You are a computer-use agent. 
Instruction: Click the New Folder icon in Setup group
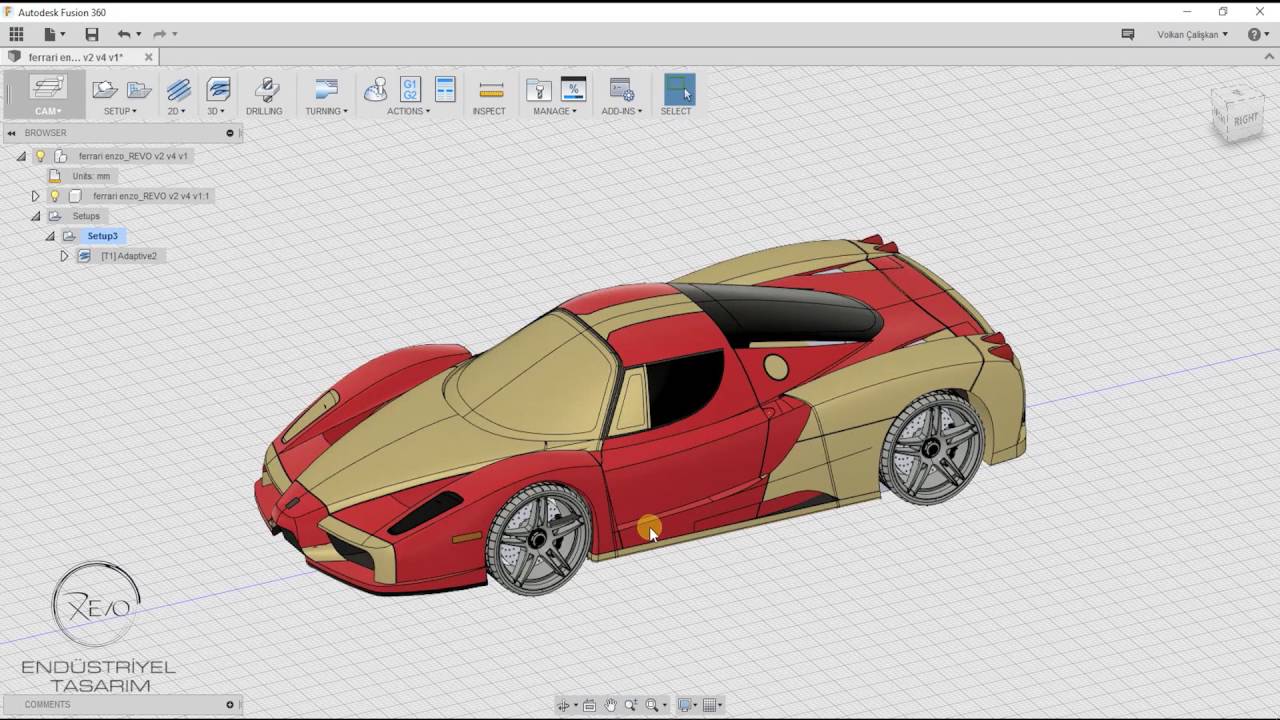click(139, 89)
